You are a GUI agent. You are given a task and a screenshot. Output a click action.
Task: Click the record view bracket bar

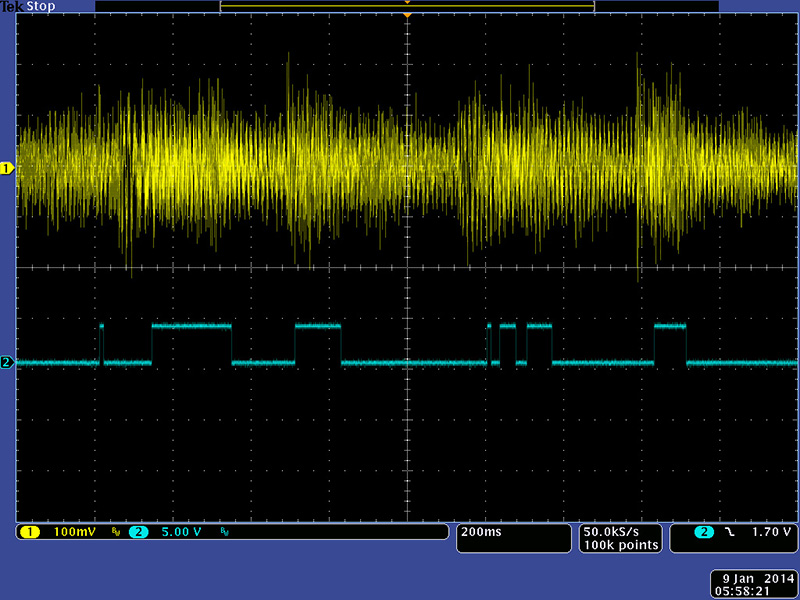pos(407,6)
